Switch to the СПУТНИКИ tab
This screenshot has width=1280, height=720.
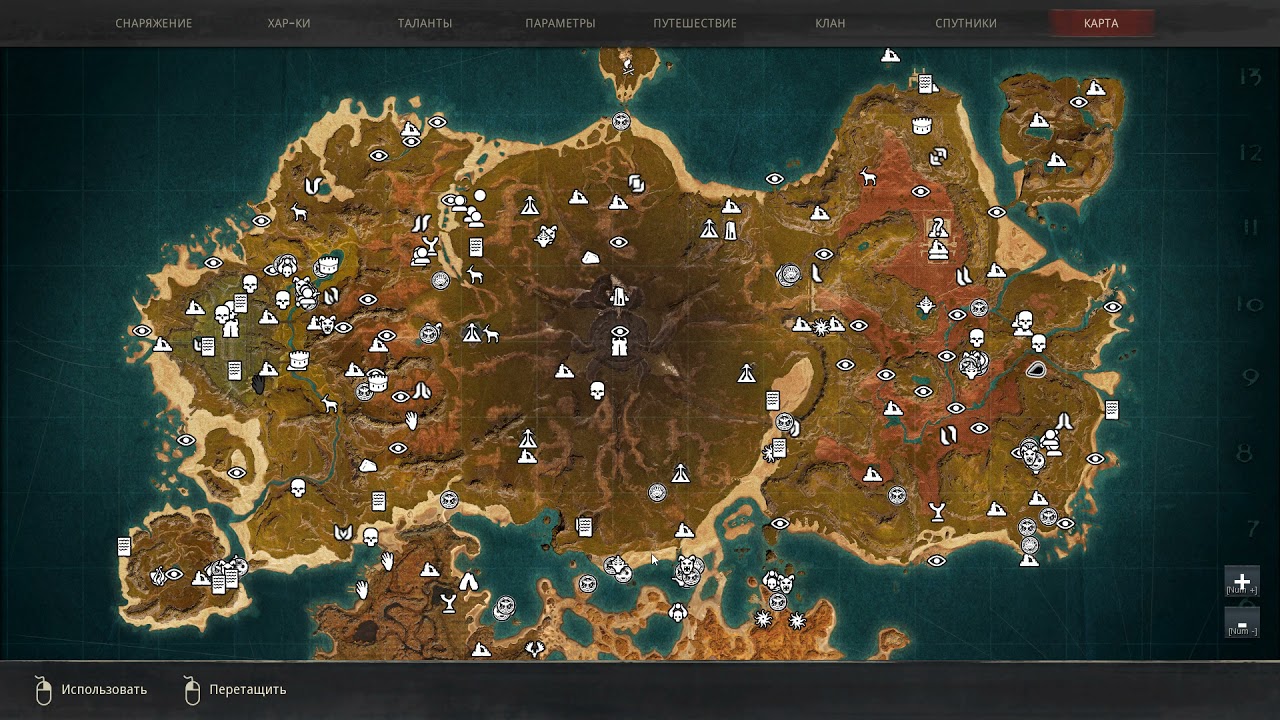pos(966,23)
